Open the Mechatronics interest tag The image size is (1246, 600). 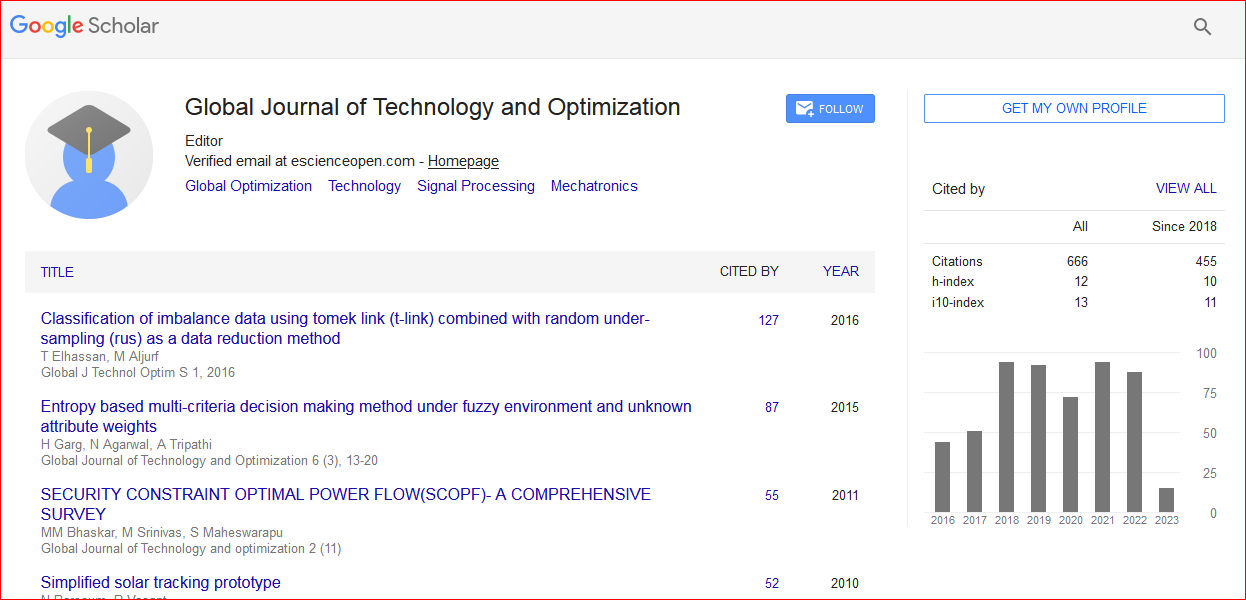point(593,186)
